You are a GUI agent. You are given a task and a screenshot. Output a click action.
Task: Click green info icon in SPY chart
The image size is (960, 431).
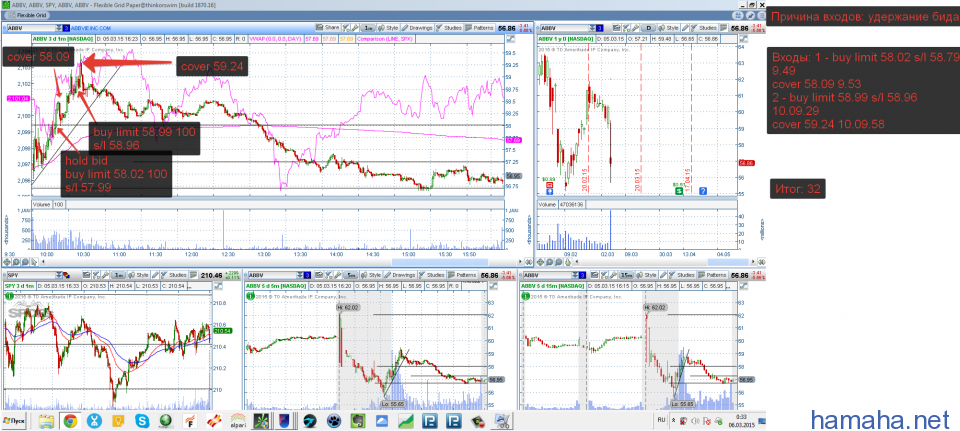click(9, 294)
